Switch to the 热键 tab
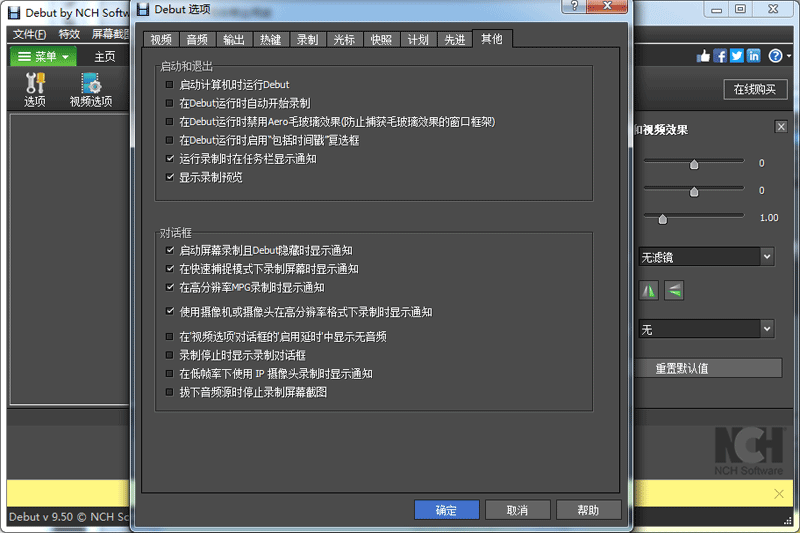The height and width of the screenshot is (533, 800). (x=271, y=40)
